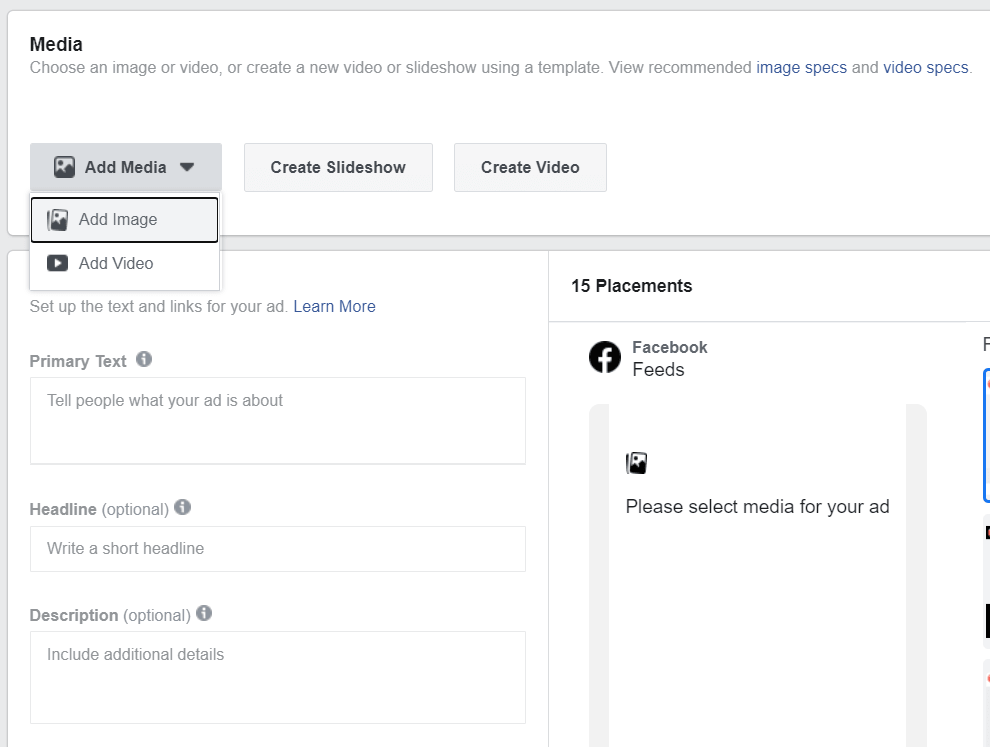Open the image specs link

[801, 68]
